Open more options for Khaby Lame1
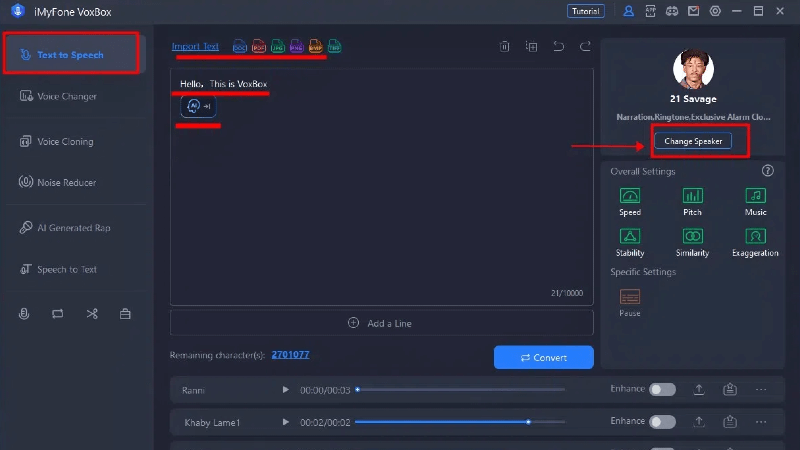Screen dimensions: 800x450 coord(761,422)
